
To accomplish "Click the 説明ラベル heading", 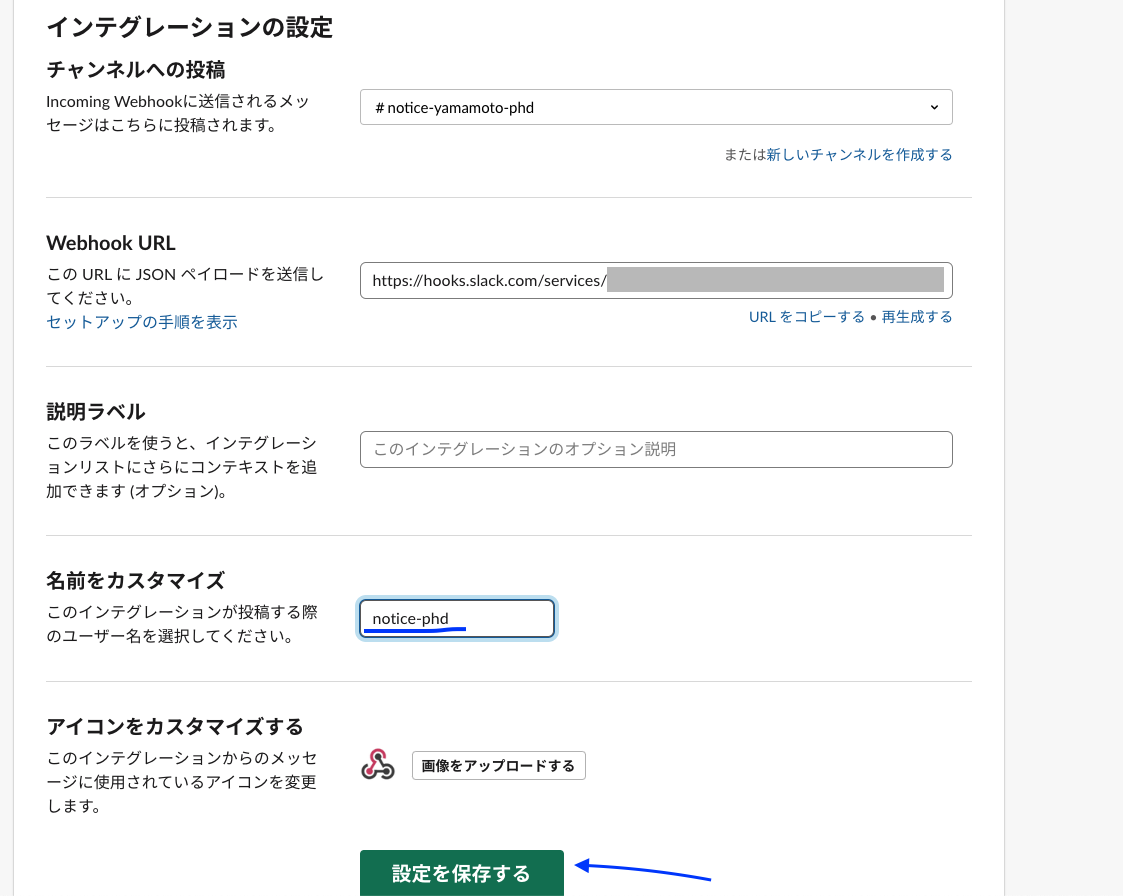I will point(96,412).
